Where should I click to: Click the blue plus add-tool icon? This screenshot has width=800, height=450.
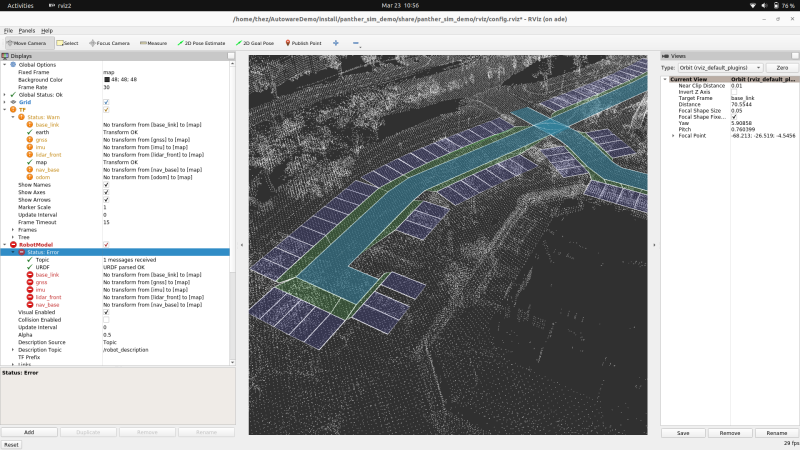coord(336,43)
